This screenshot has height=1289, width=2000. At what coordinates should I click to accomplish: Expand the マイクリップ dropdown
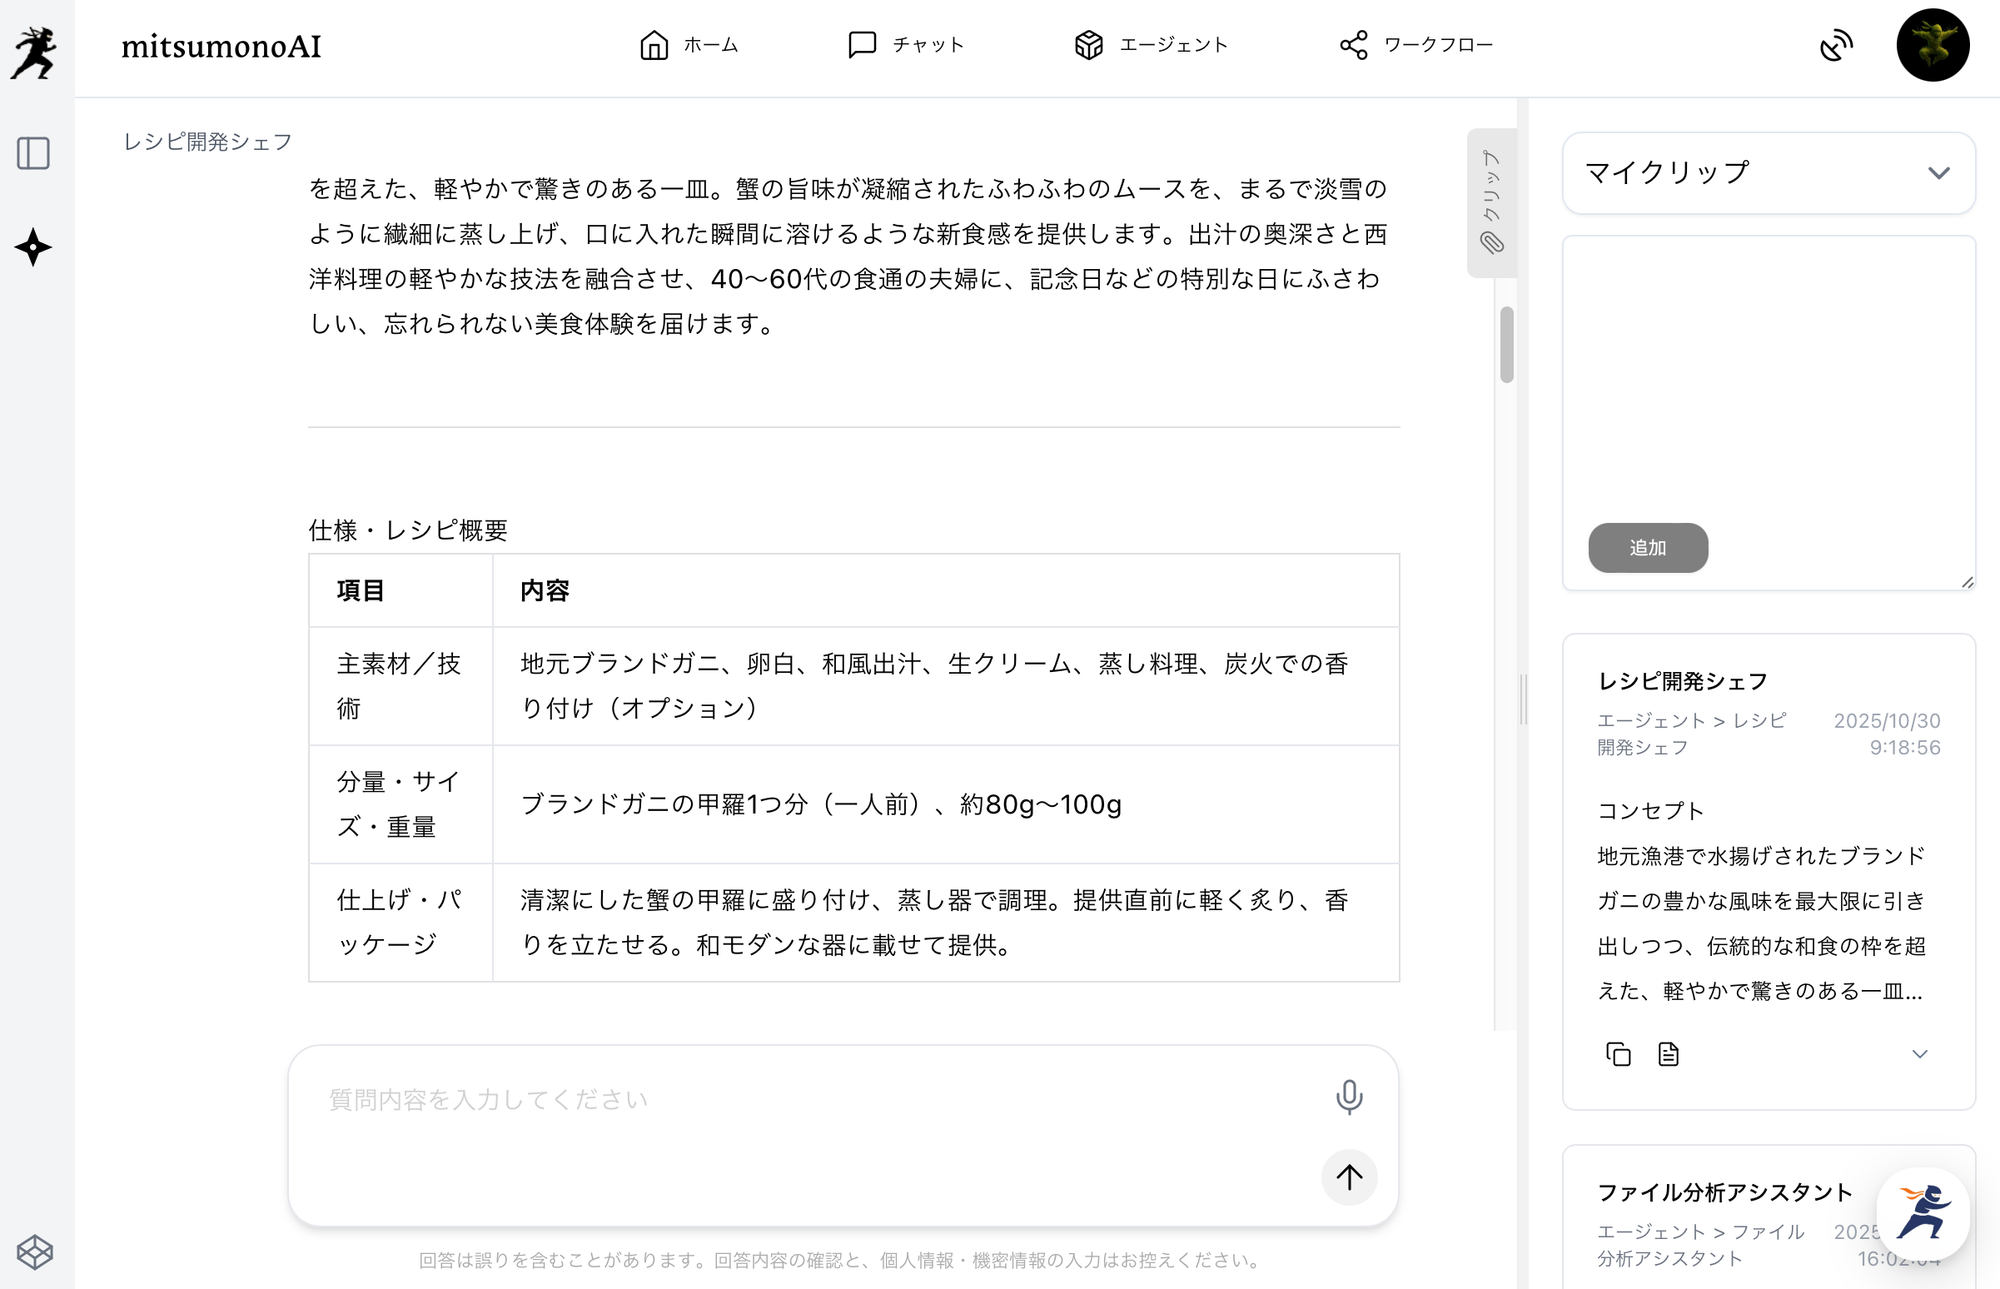[1938, 173]
